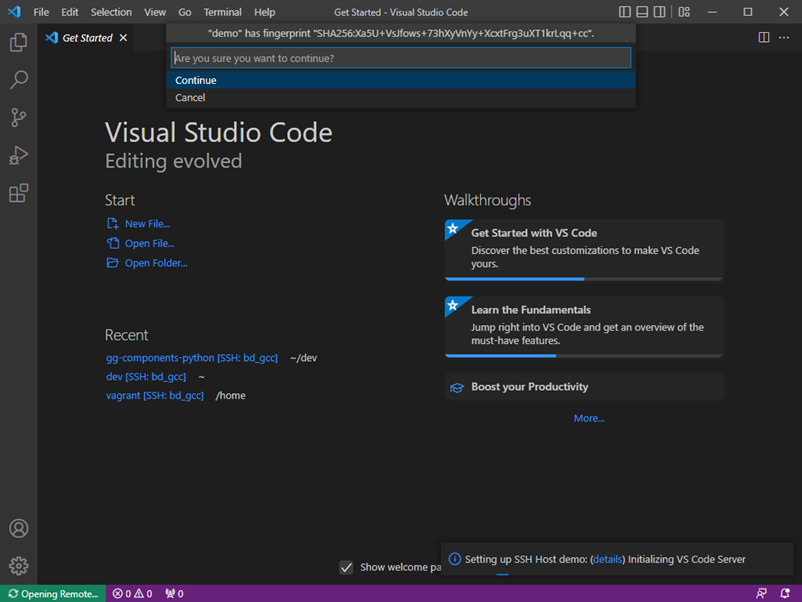The width and height of the screenshot is (802, 602).
Task: Click the '~/dev' path text
Action: pyautogui.click(x=303, y=358)
